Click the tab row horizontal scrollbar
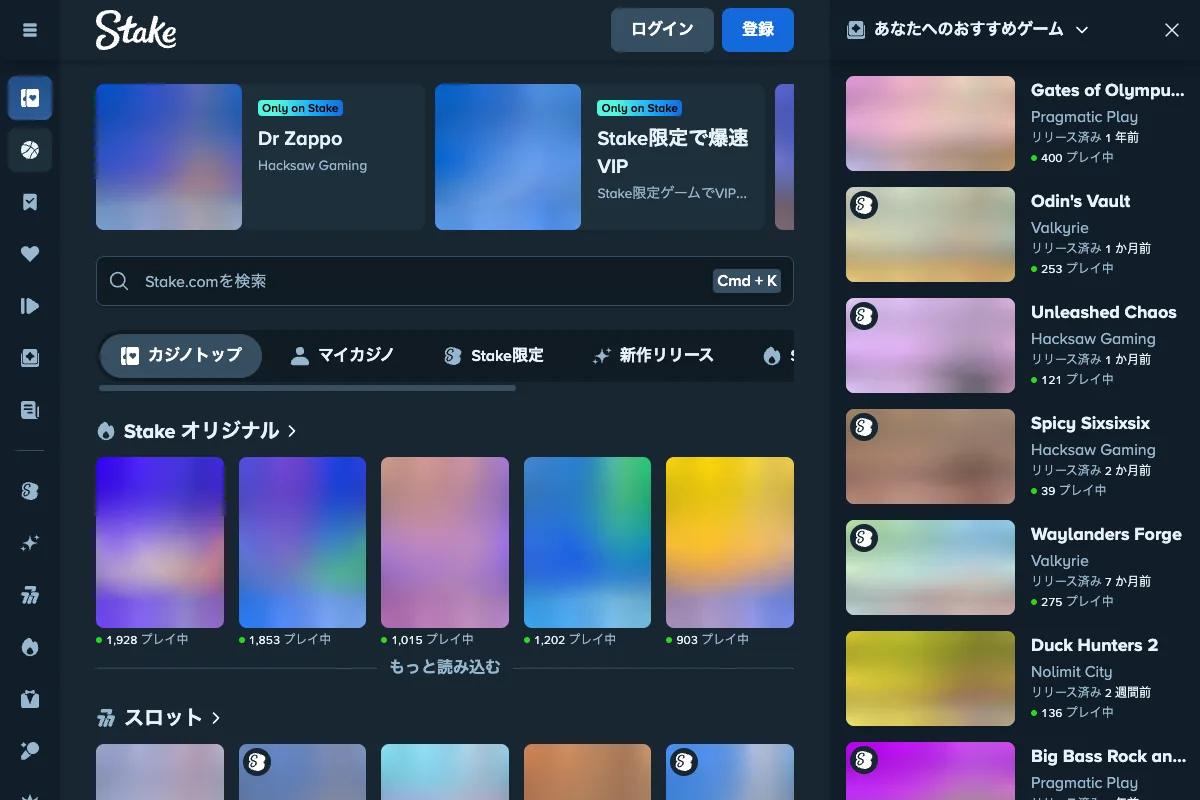 308,388
